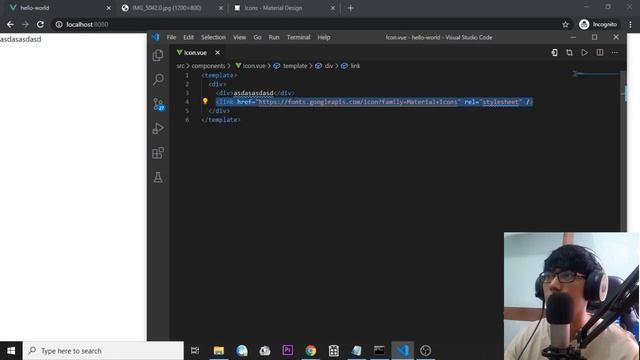Close the Icons - Material Design browser tab
The image size is (640, 360).
(x=333, y=8)
